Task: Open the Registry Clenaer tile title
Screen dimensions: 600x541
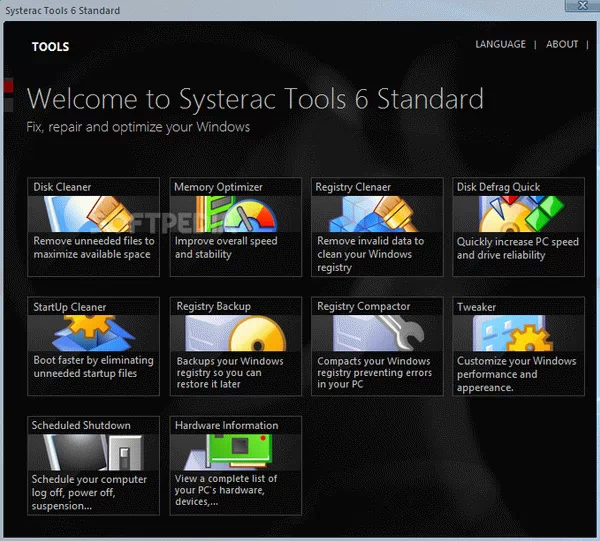Action: click(x=353, y=187)
